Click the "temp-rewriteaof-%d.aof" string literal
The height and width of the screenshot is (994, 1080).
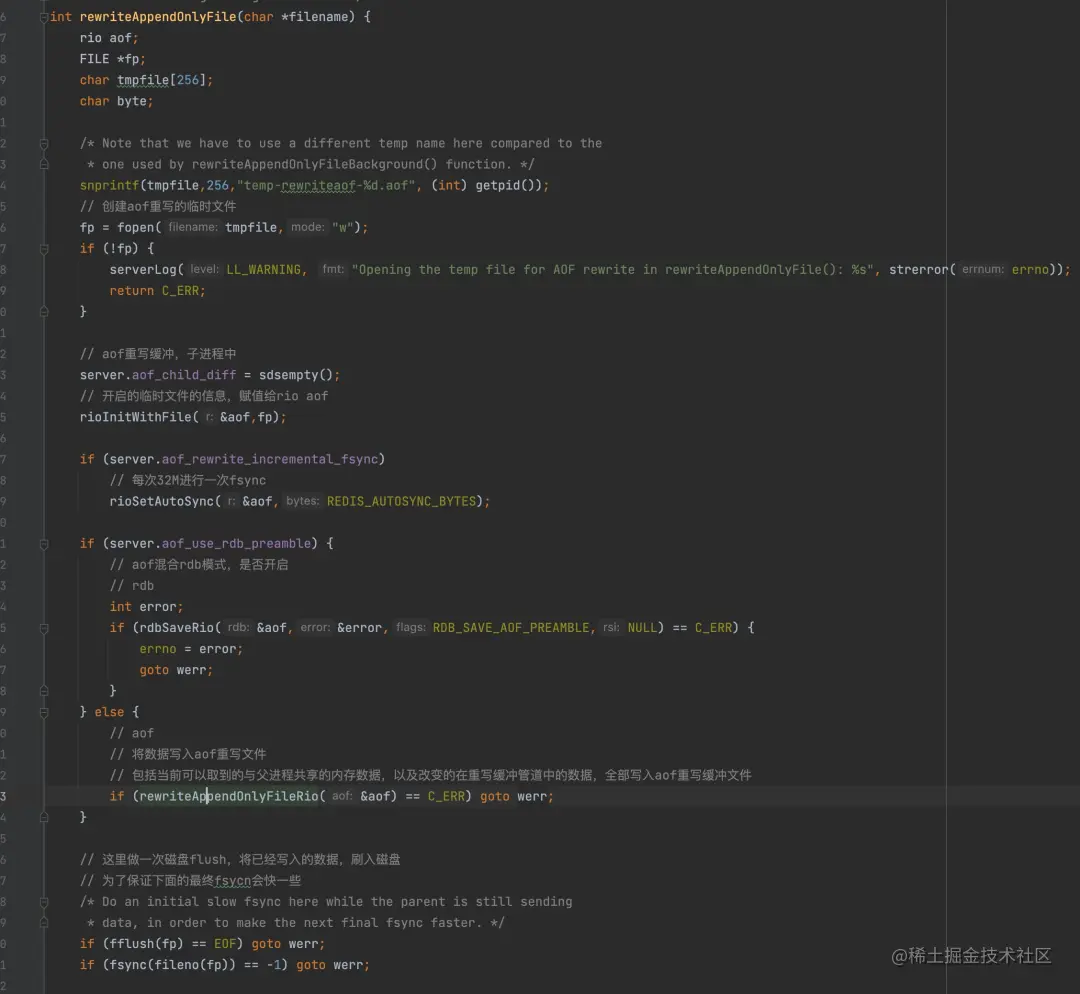point(326,185)
